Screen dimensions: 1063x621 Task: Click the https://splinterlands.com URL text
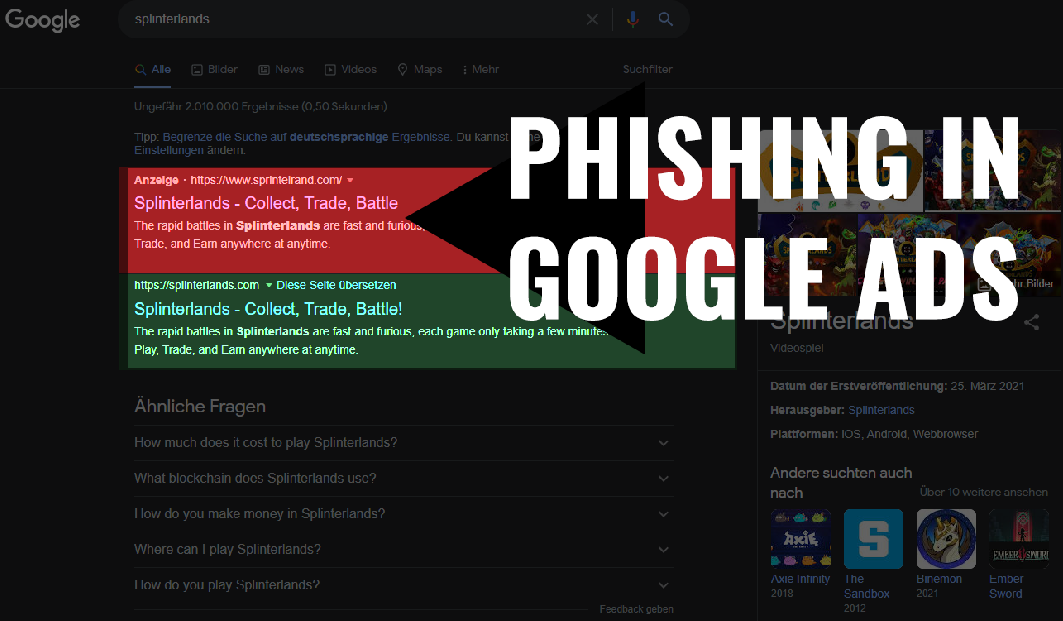pyautogui.click(x=197, y=285)
